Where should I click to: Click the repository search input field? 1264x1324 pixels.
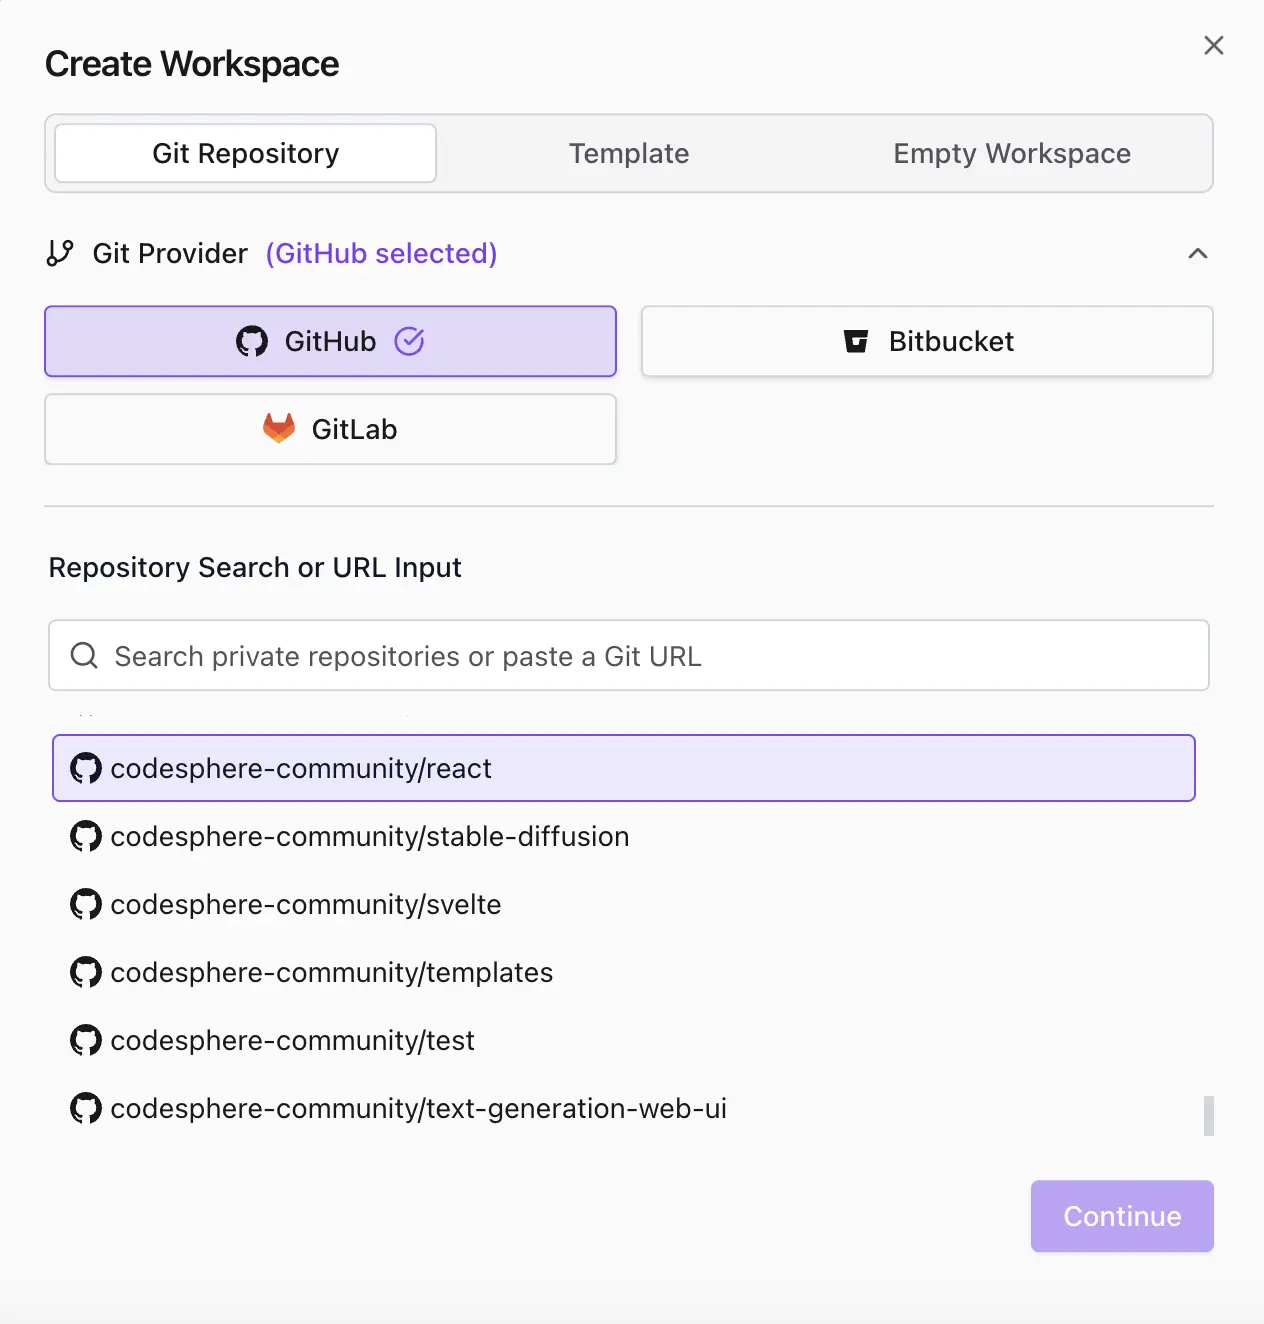tap(628, 656)
